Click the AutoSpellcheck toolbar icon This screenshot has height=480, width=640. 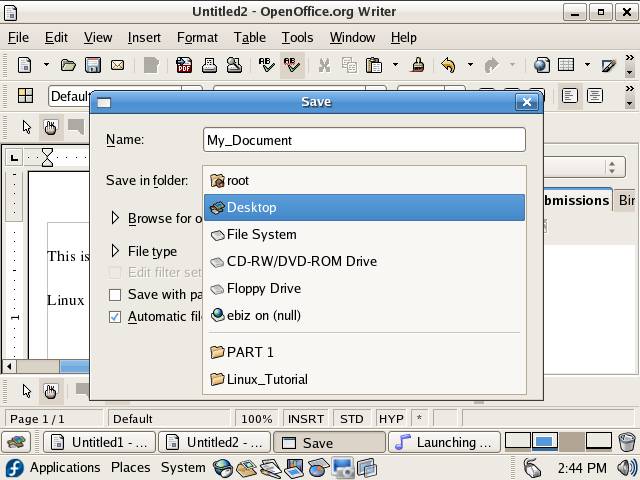[292, 66]
